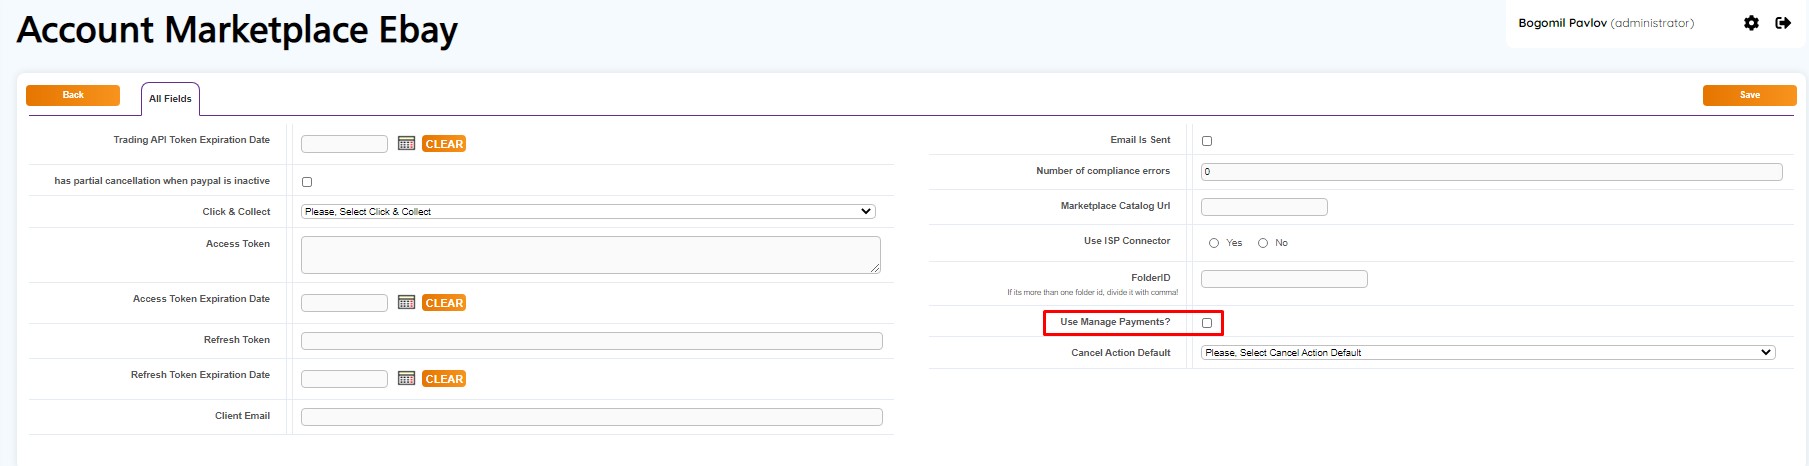Click the Back button
This screenshot has width=1809, height=466.
[x=73, y=95]
